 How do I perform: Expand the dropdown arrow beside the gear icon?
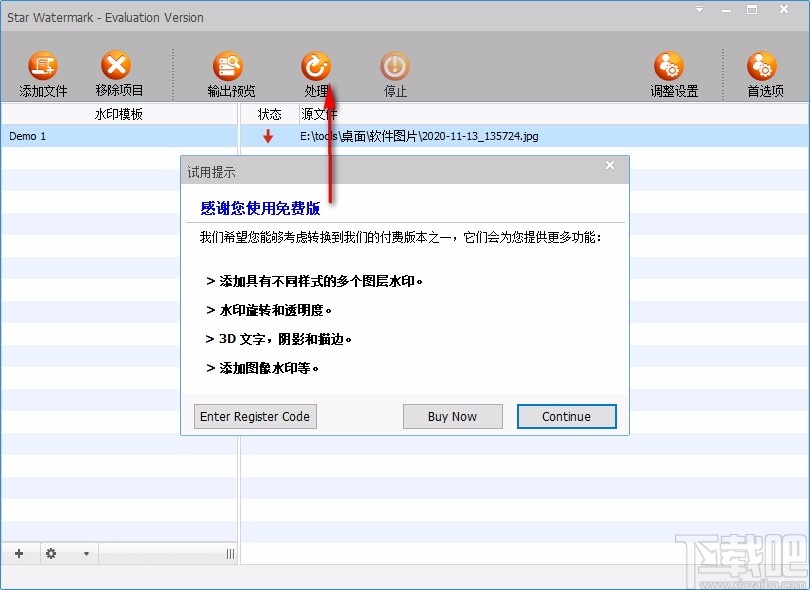86,554
